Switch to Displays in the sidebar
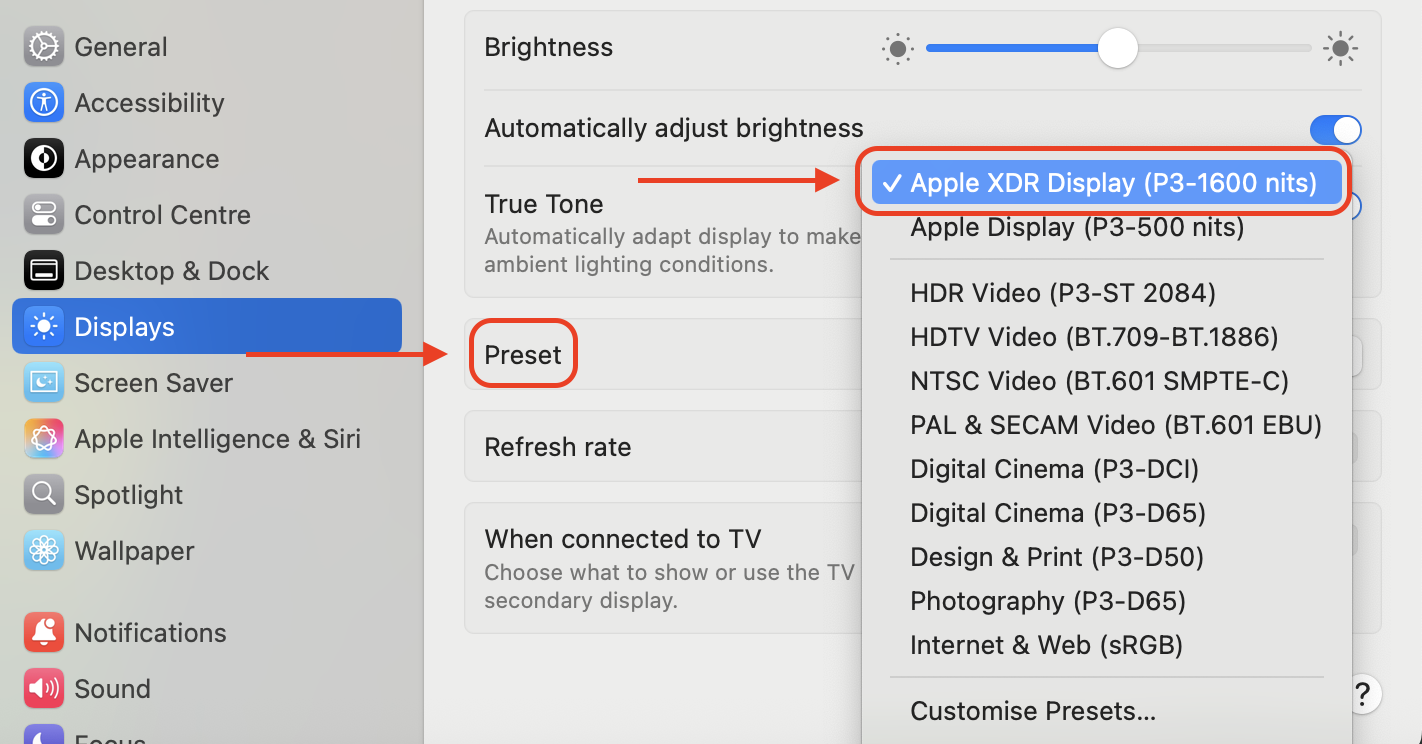Viewport: 1422px width, 744px height. point(122,325)
